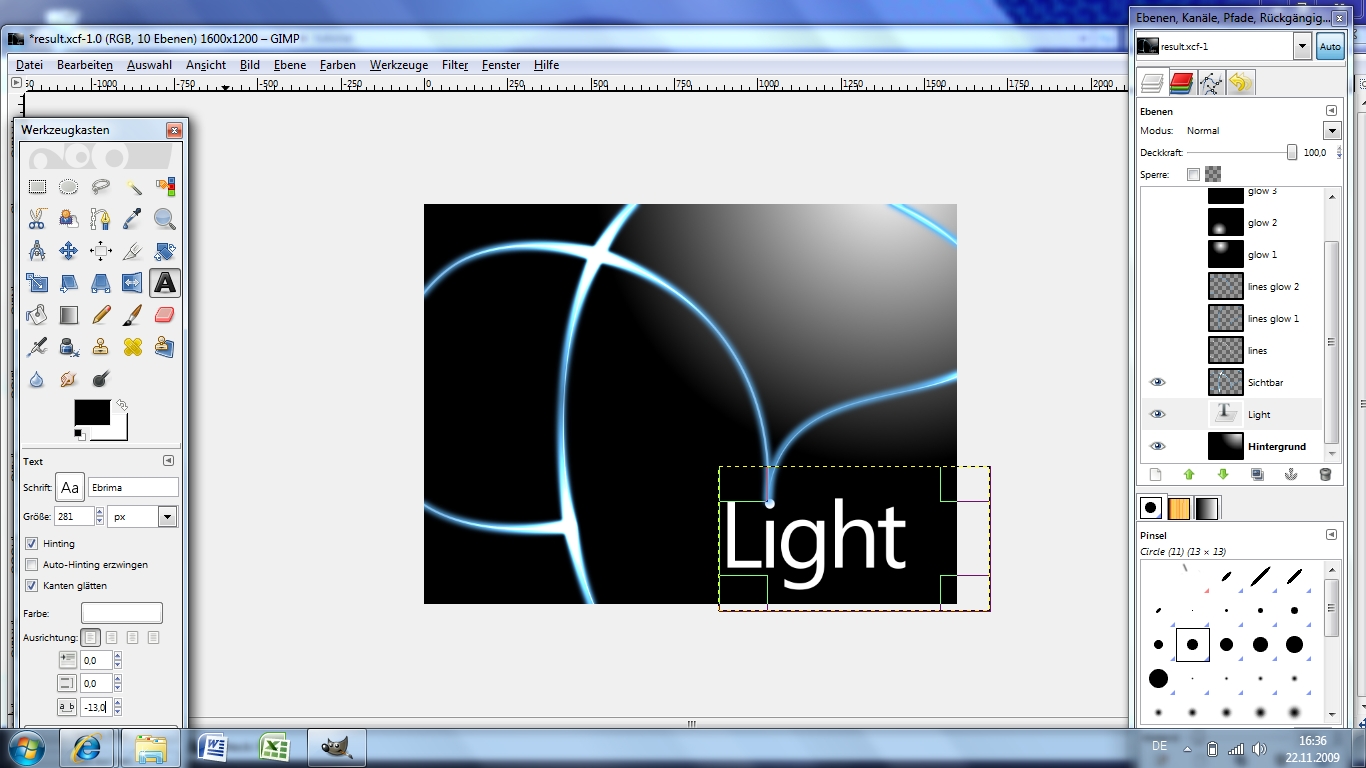
Task: Select the Scissors Select tool
Action: (x=37, y=218)
